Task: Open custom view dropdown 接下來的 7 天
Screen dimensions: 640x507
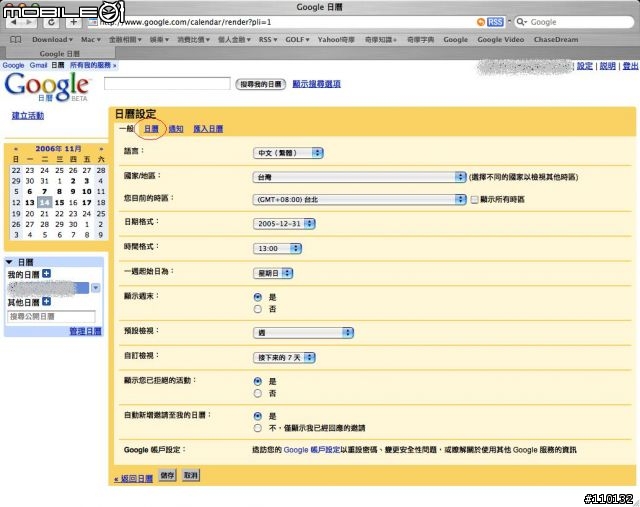Action: point(284,358)
